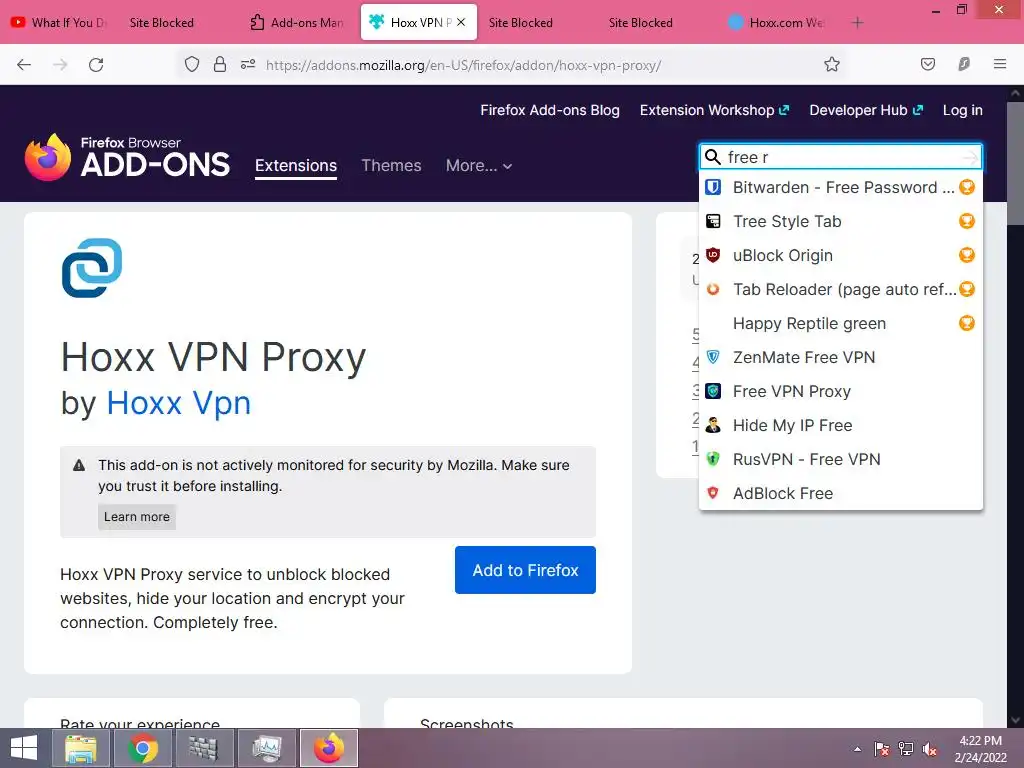The image size is (1024, 768).
Task: Click Add to Firefox button
Action: click(x=525, y=570)
